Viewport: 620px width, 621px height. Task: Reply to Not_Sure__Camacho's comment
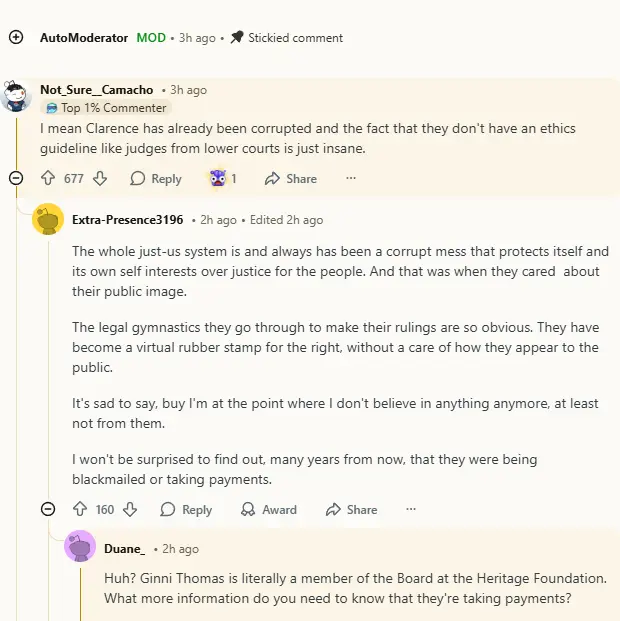point(156,178)
